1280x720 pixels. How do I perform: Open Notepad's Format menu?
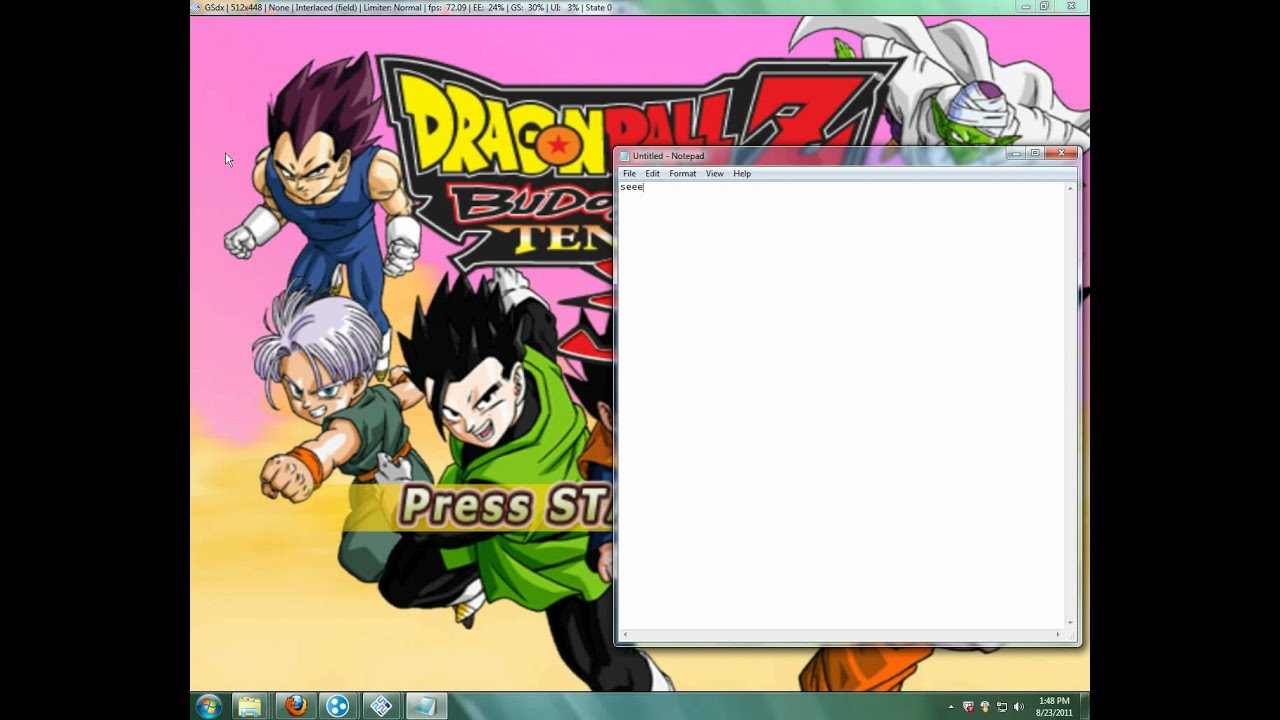[x=682, y=174]
